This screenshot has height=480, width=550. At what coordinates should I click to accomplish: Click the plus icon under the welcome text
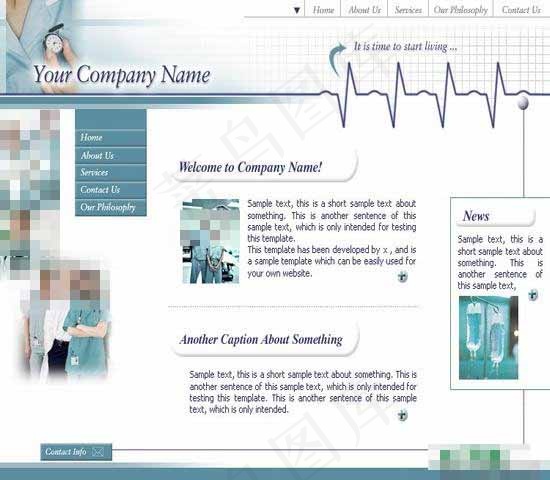click(402, 276)
